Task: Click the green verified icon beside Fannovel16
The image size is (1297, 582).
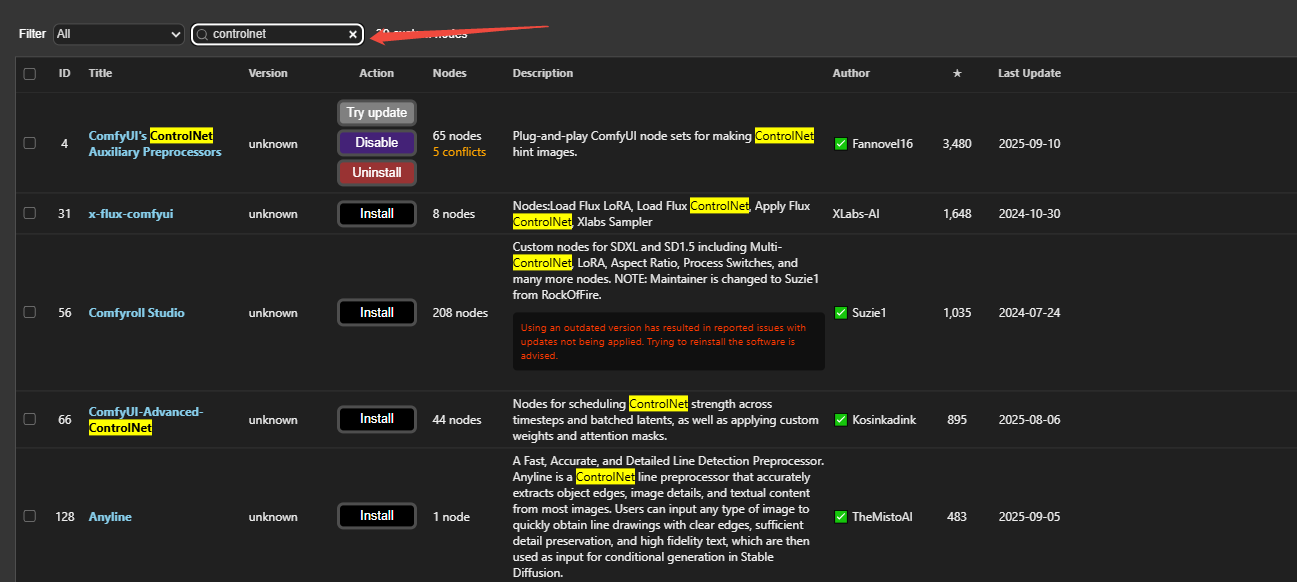Action: [x=840, y=144]
